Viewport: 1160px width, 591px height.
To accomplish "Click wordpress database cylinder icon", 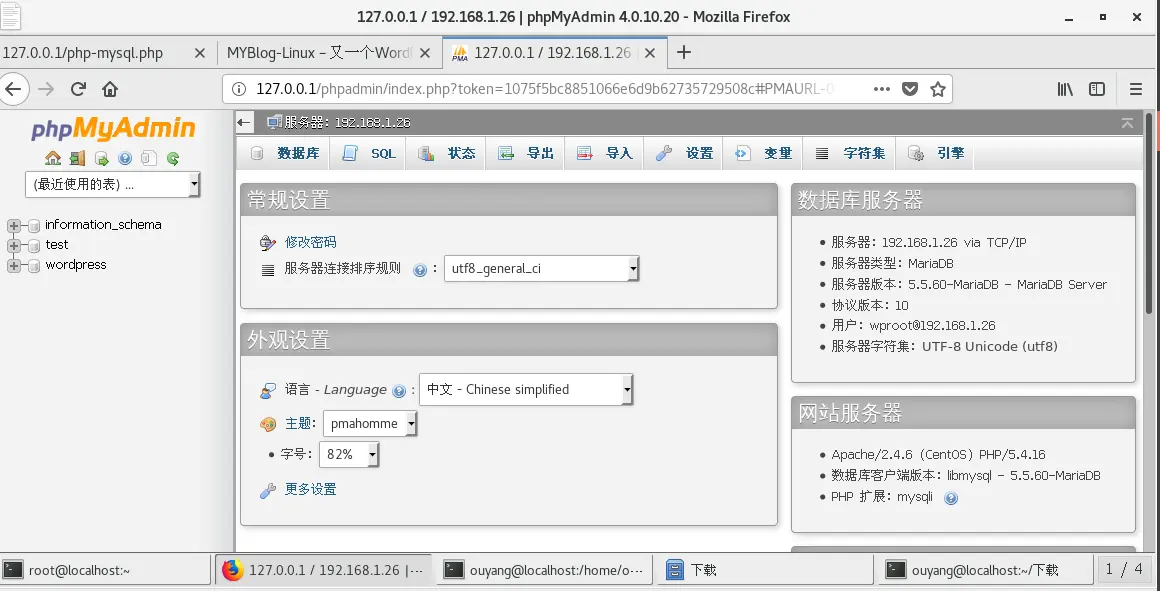I will coord(34,266).
